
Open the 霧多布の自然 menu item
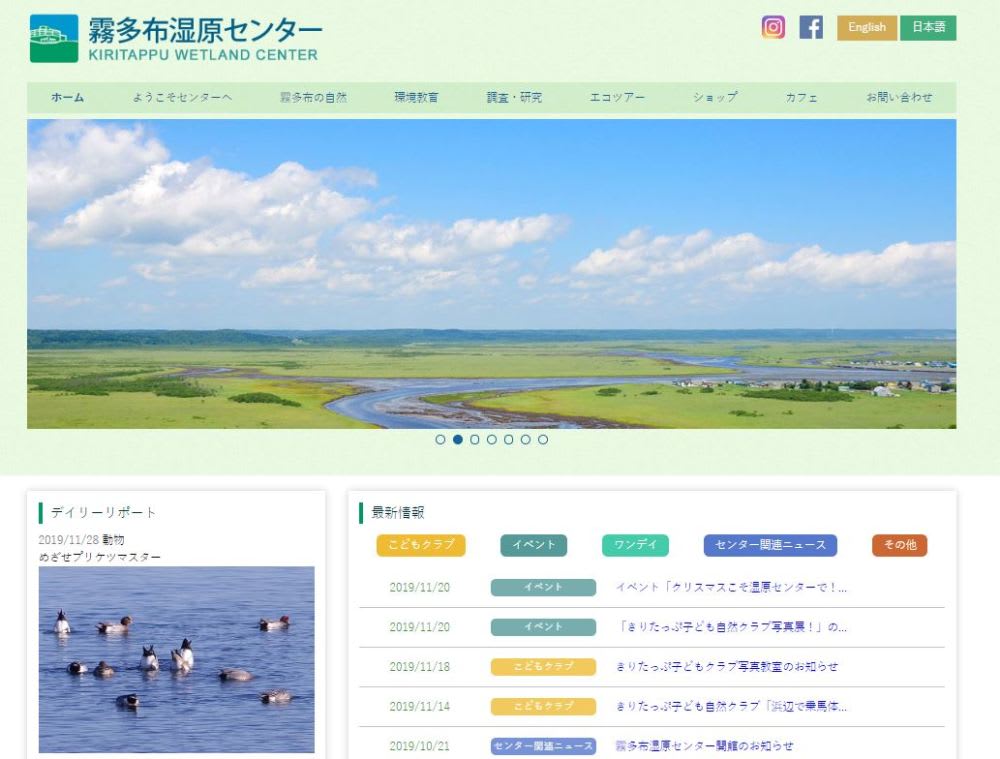[x=313, y=98]
